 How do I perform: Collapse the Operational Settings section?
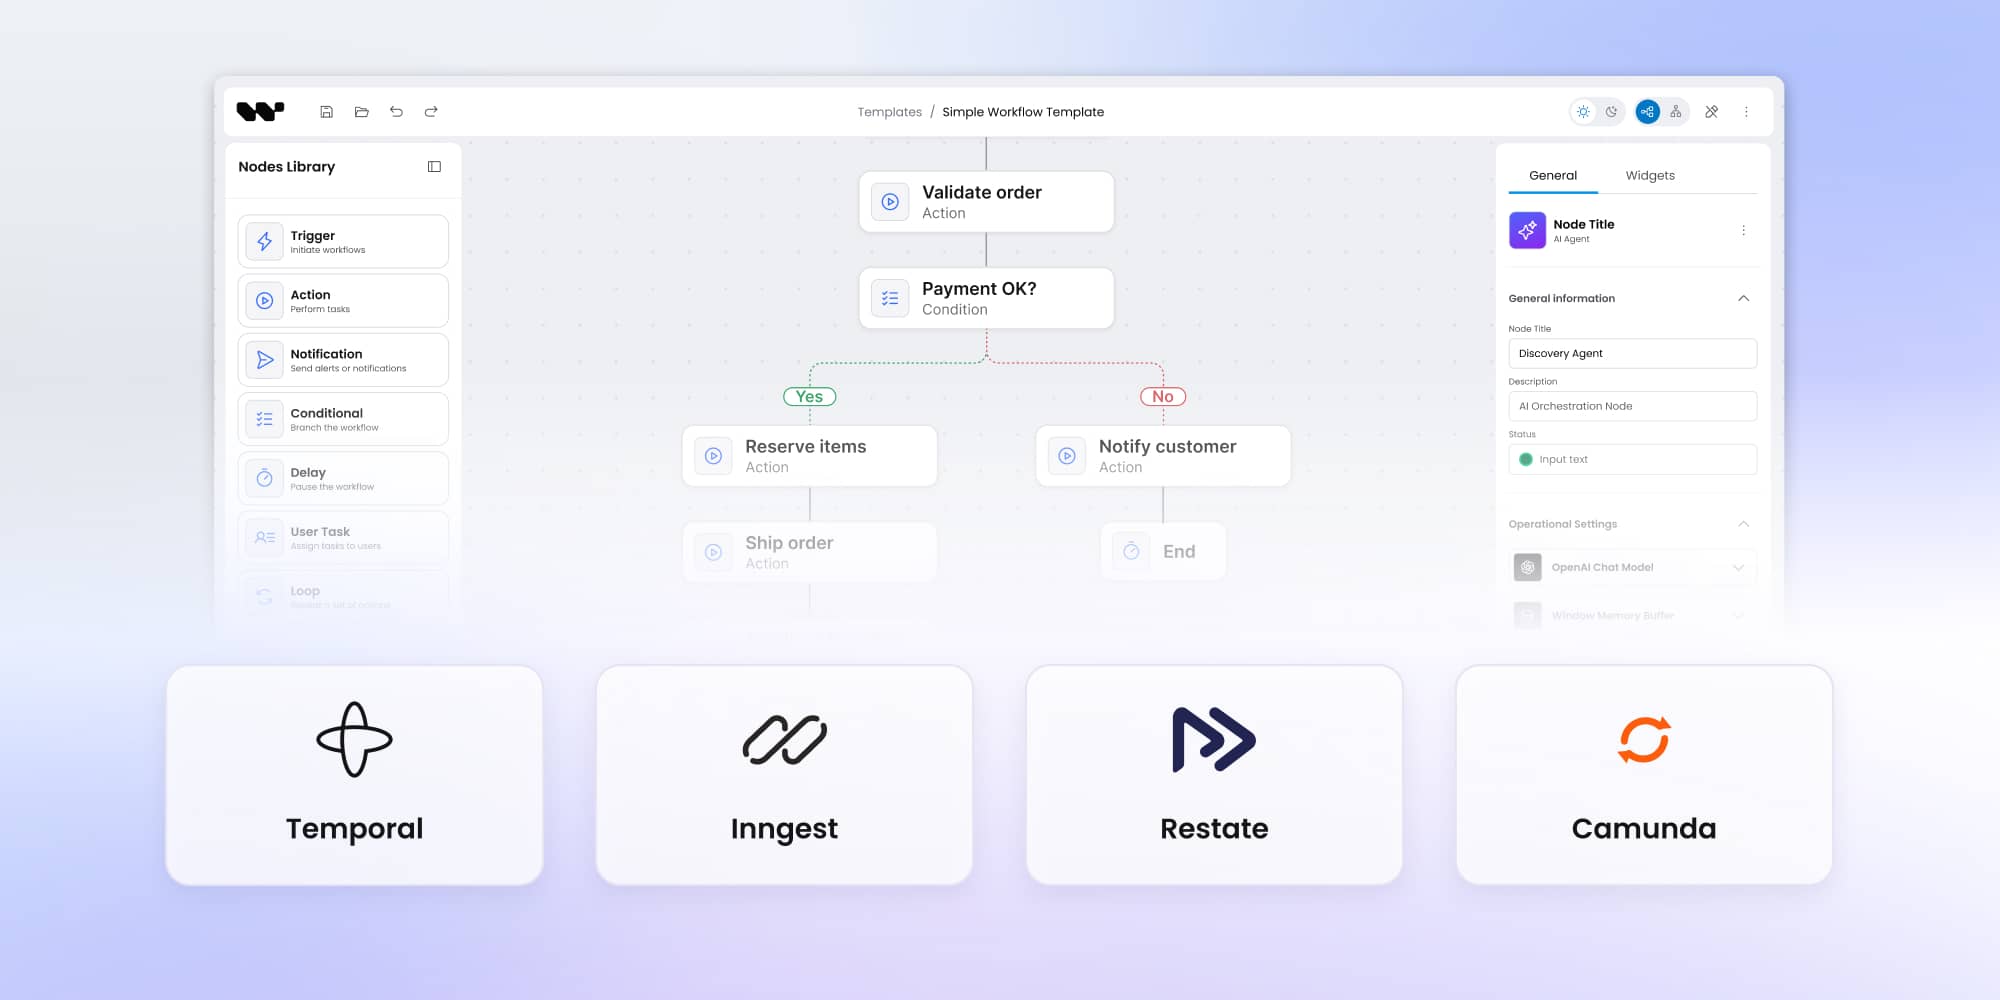pos(1743,524)
